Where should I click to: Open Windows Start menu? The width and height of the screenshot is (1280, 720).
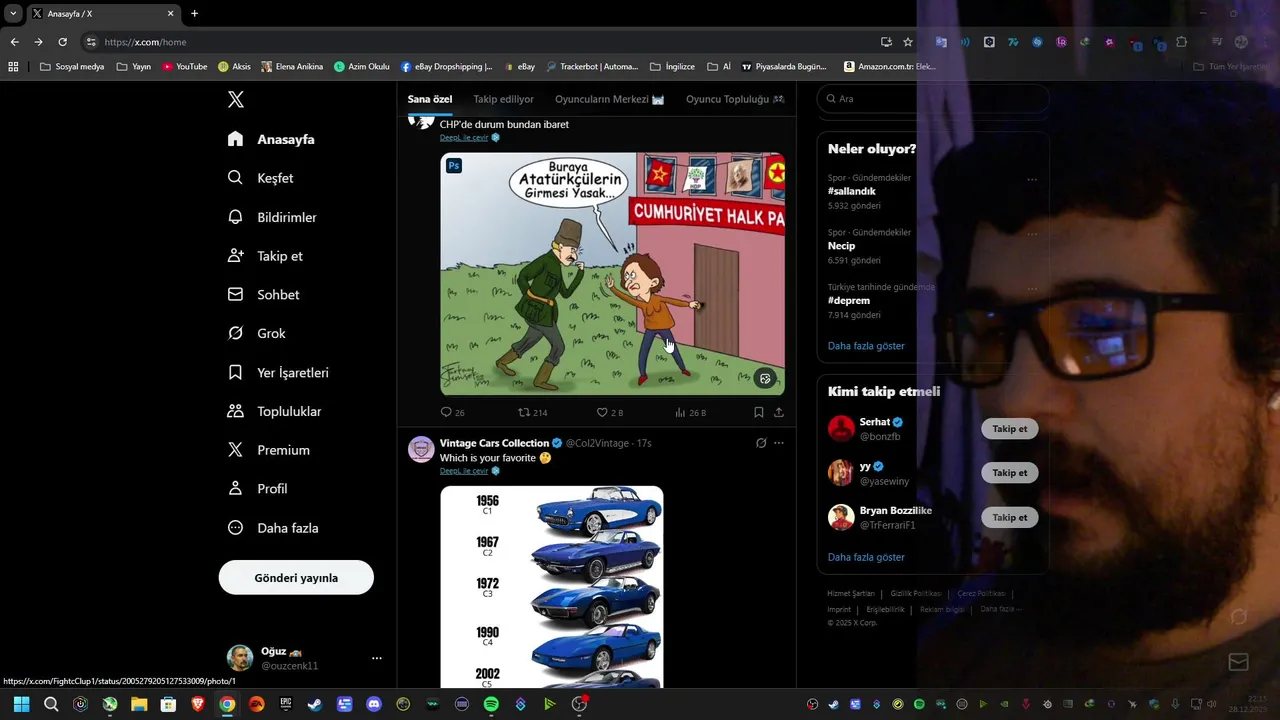coord(21,704)
